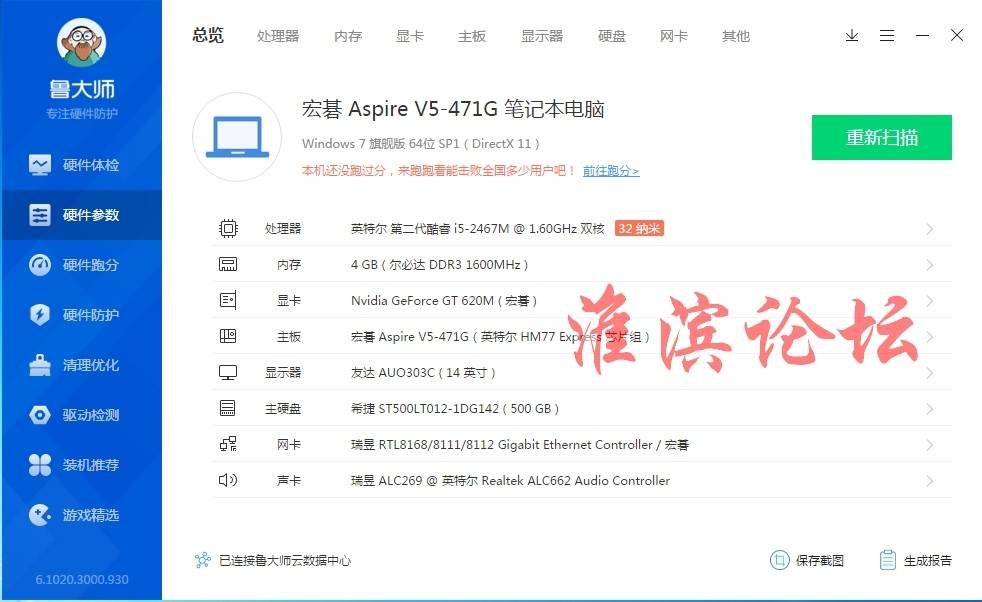
Task: Click the laptop computer image
Action: 237,137
